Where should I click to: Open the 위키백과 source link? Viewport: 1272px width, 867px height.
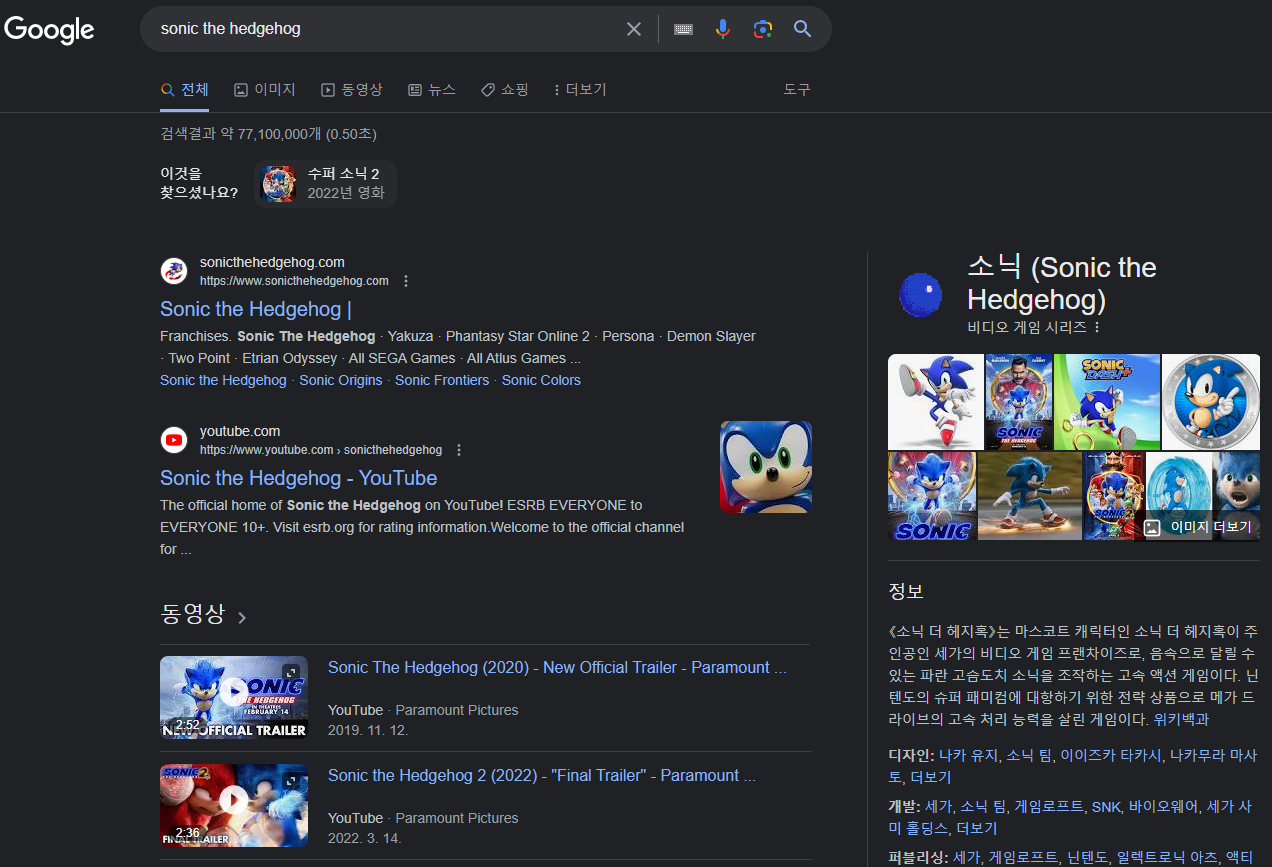[1182, 719]
